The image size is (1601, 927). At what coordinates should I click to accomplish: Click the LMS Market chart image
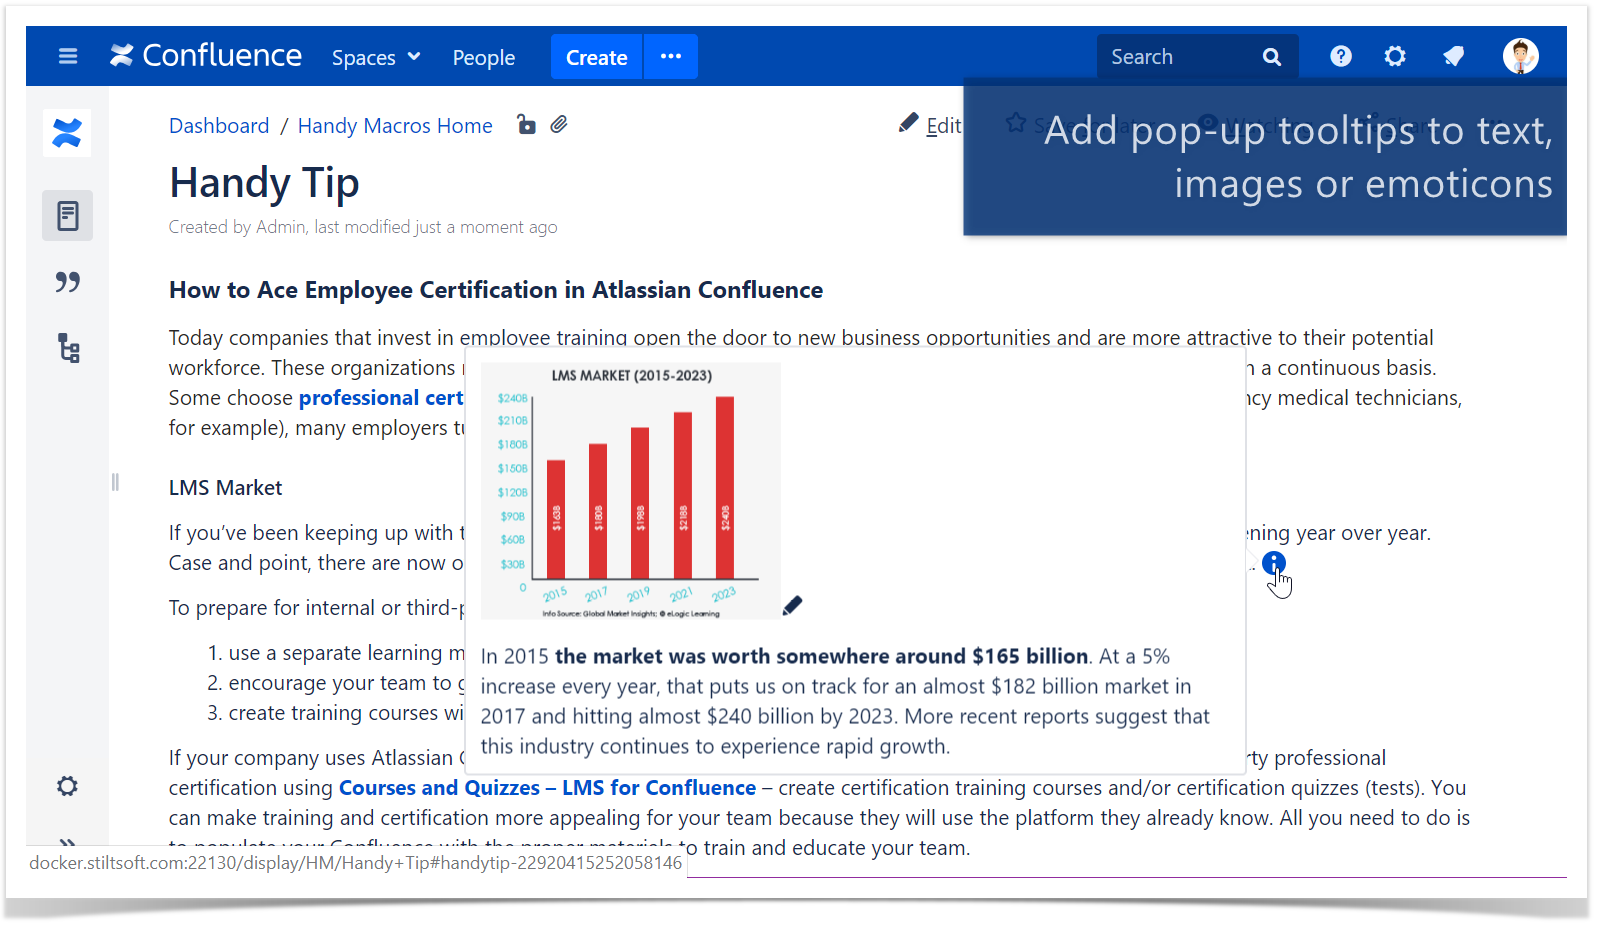(631, 491)
